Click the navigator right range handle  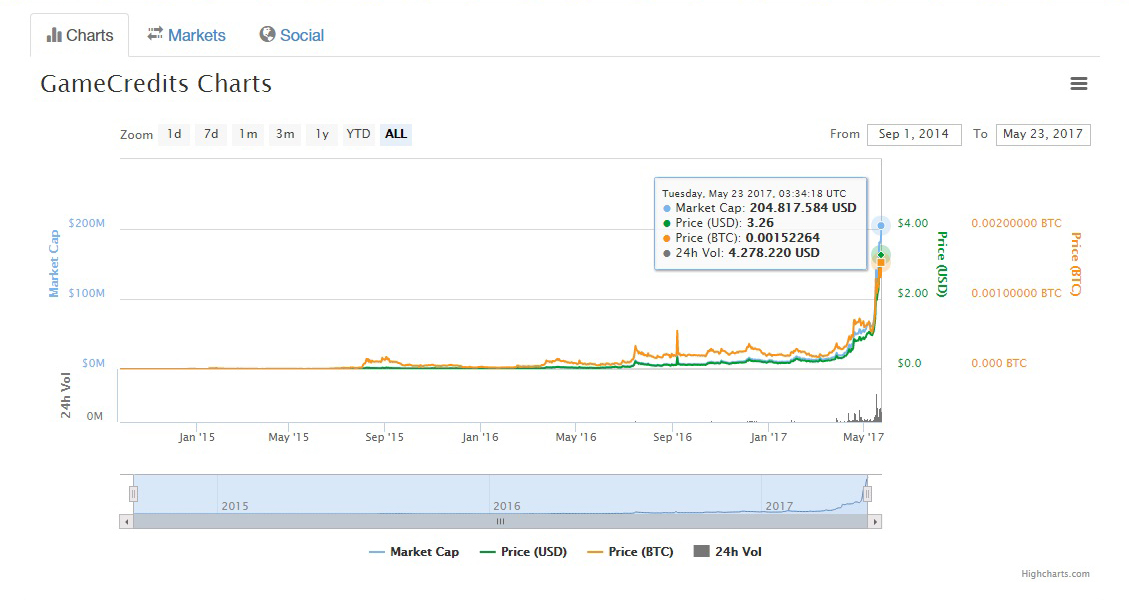coord(868,494)
